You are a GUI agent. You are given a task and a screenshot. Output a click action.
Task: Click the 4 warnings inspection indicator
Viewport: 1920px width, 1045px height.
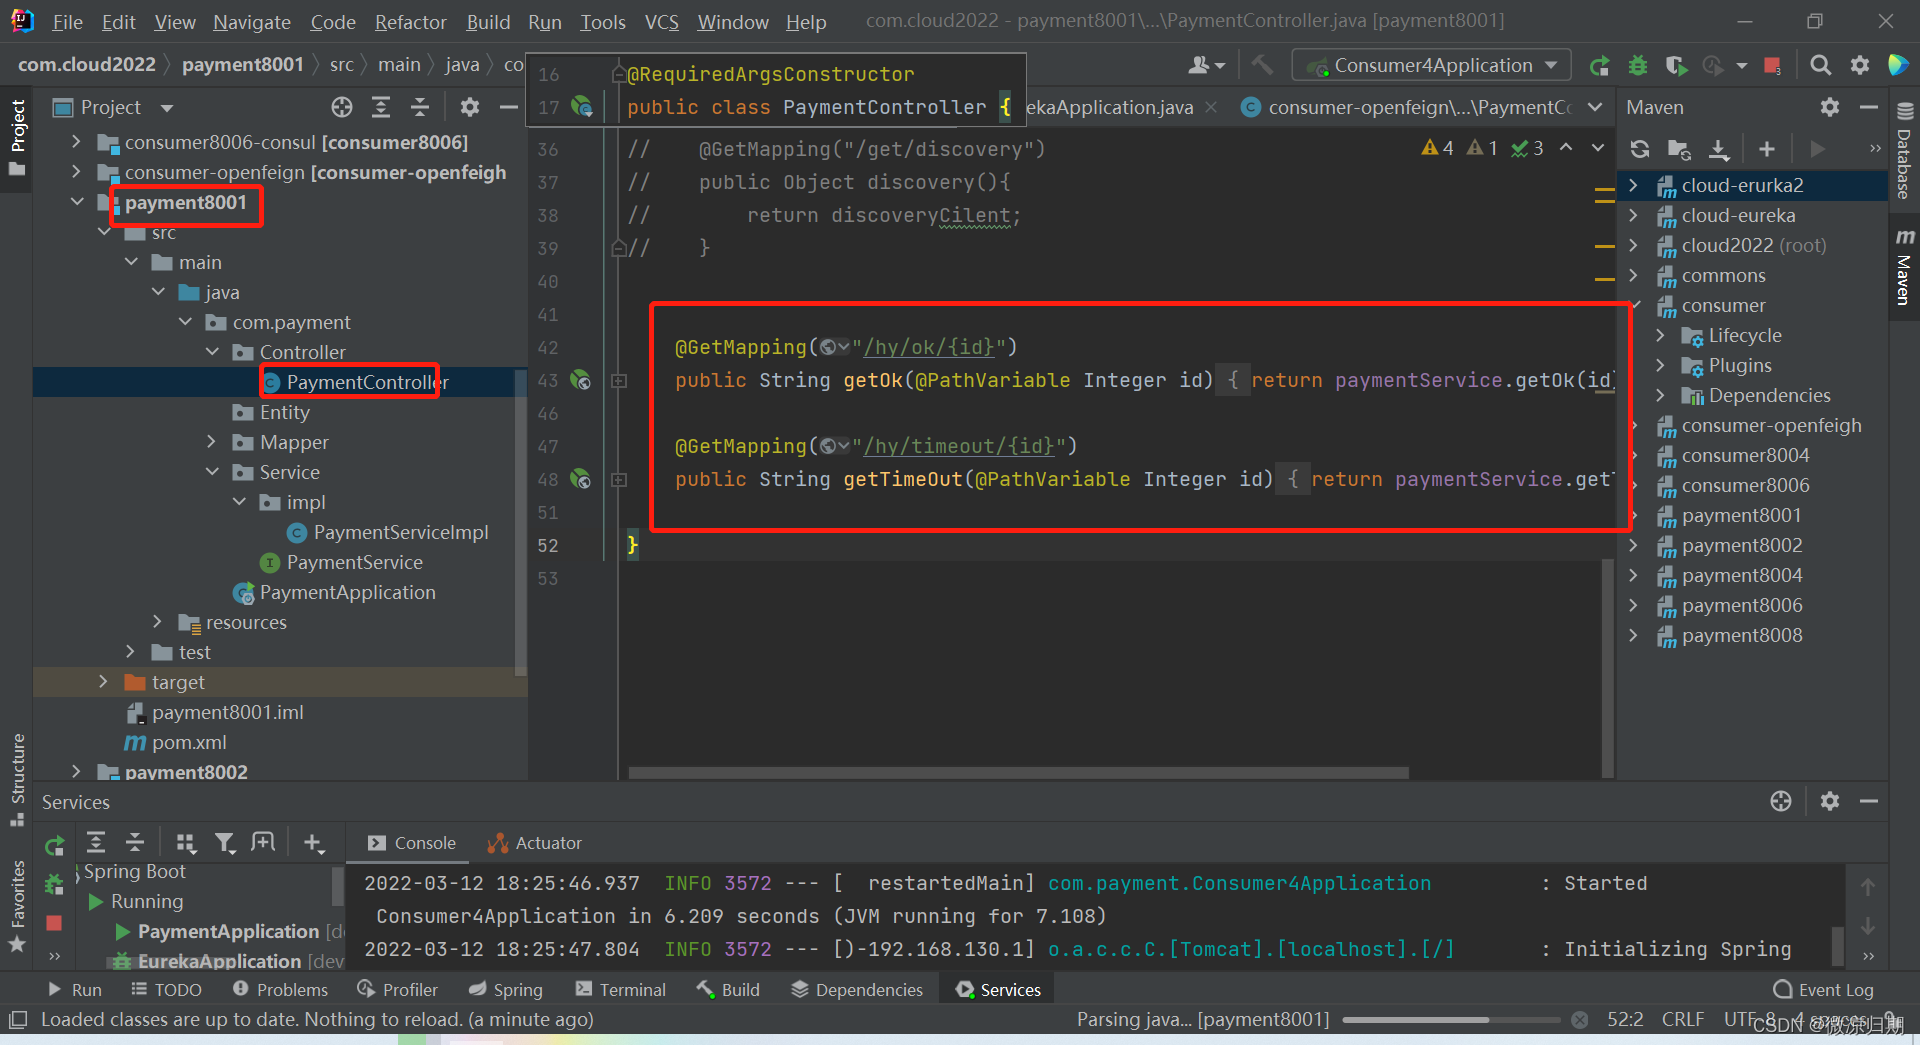click(x=1438, y=148)
